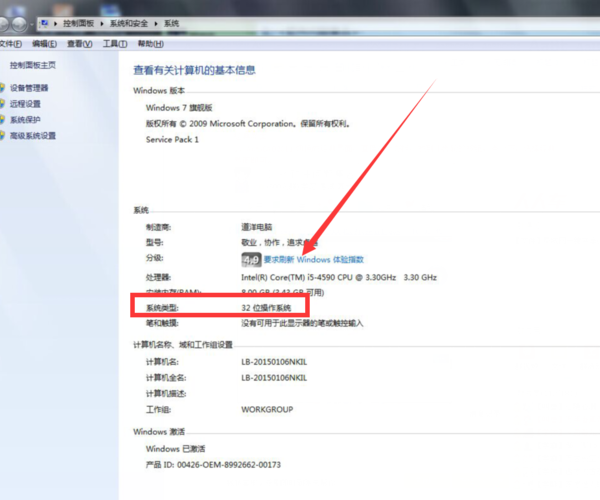600x500 pixels.
Task: Expand breadcrumb arrow before 系统和安全
Action: (x=102, y=24)
